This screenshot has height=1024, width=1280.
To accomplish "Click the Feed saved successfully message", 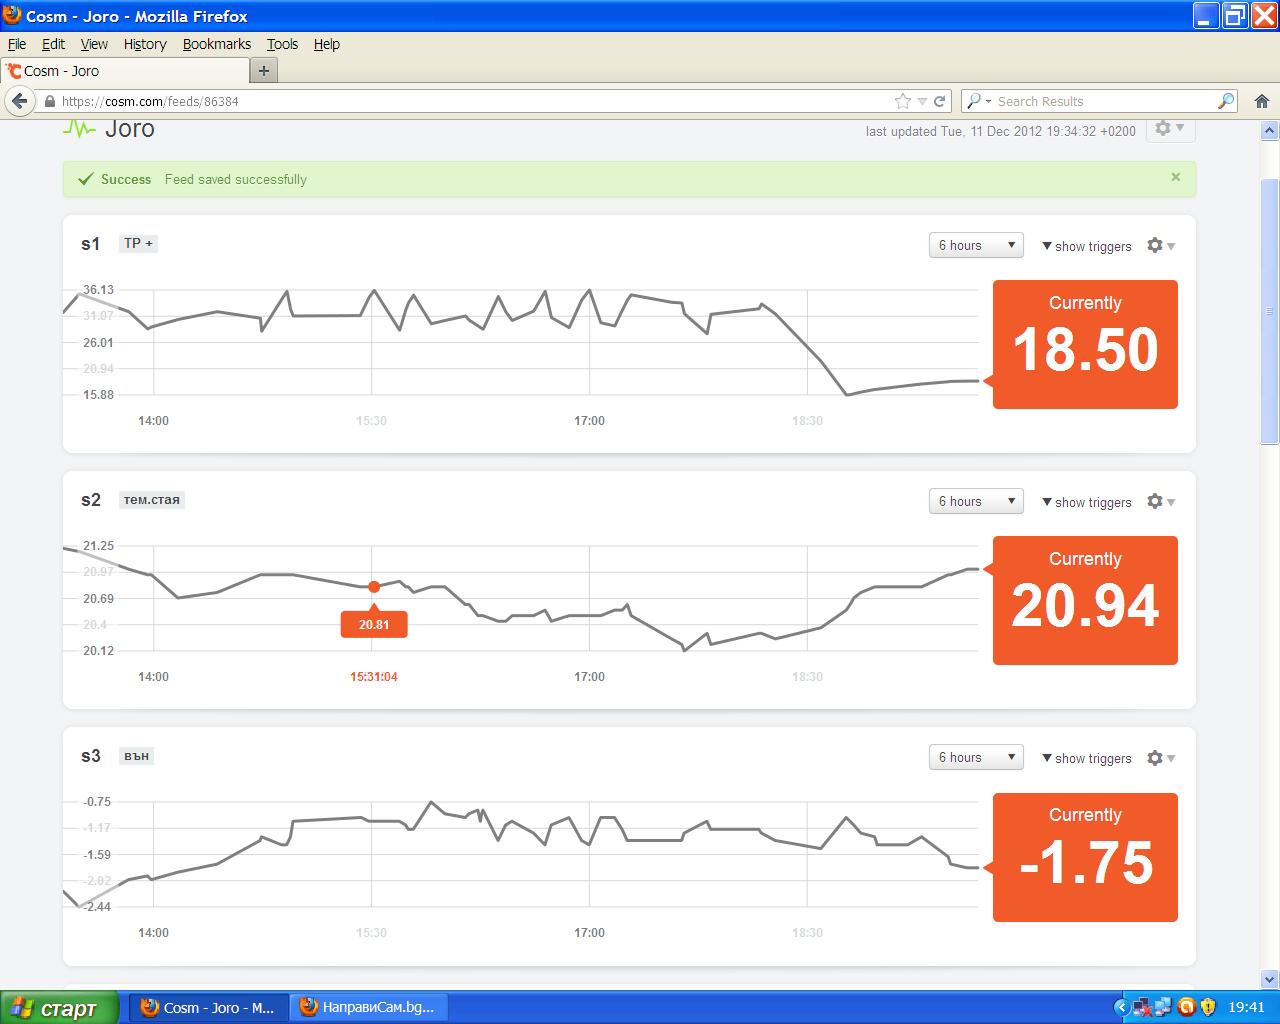I will point(236,179).
